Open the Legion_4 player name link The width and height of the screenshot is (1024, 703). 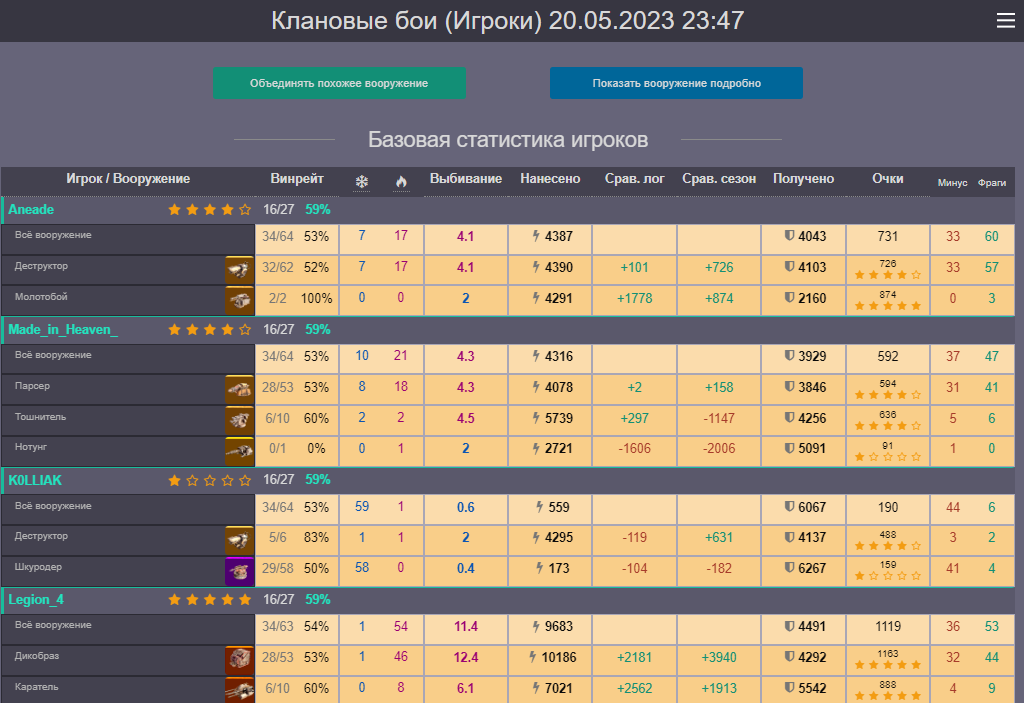[x=37, y=600]
